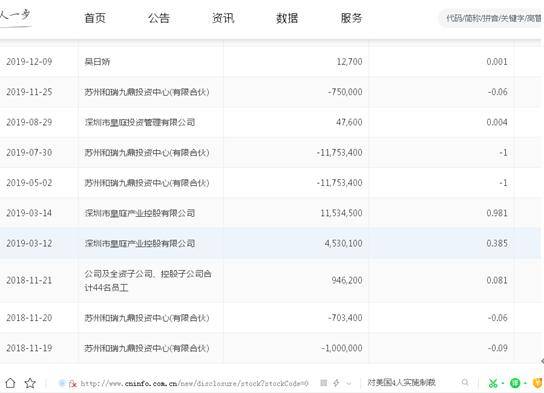This screenshot has width=544, height=393.
Task: Select 深圳市皇庭投资管理有限公司
Action: tap(140, 122)
